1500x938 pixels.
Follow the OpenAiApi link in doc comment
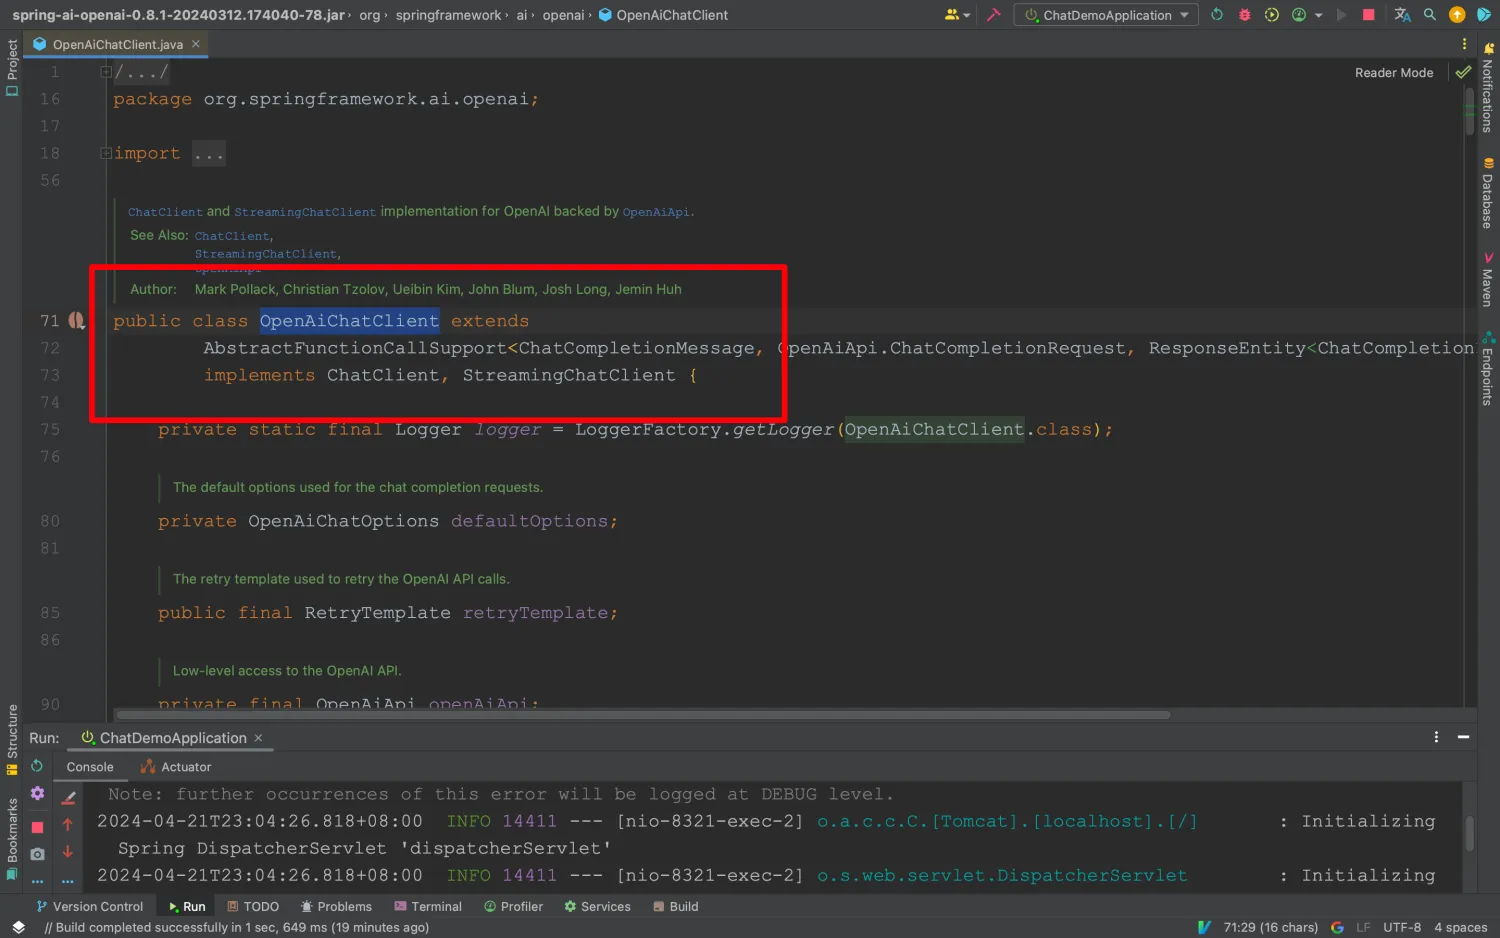pos(656,212)
